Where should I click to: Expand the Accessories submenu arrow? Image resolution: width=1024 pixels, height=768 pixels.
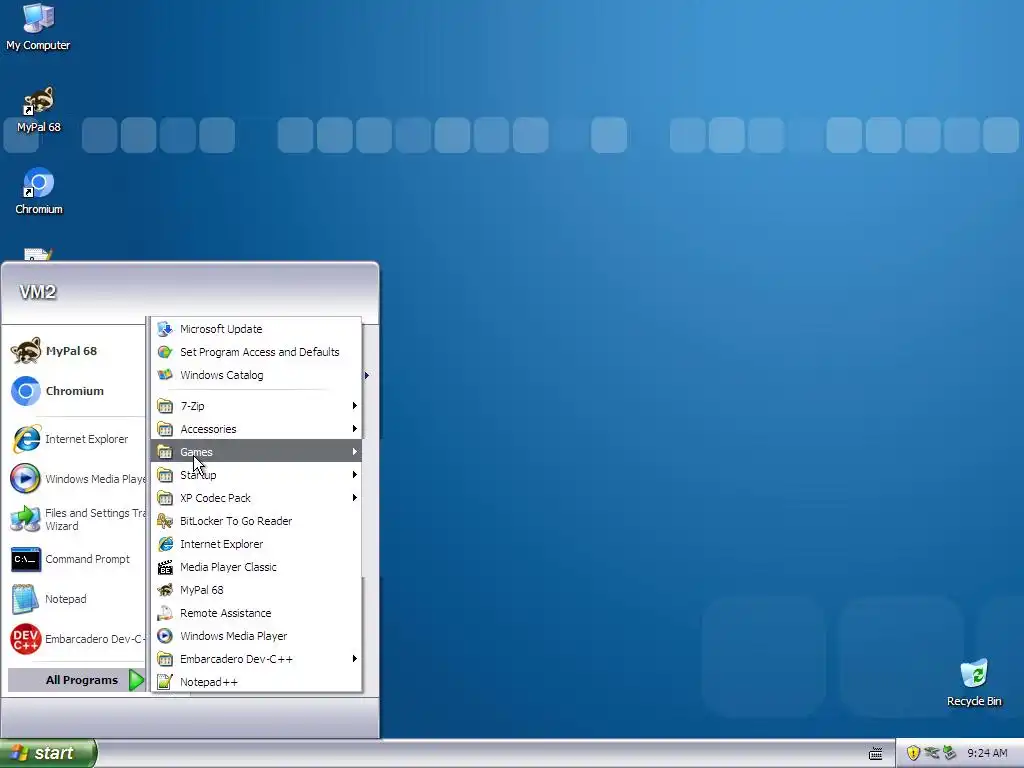point(355,428)
